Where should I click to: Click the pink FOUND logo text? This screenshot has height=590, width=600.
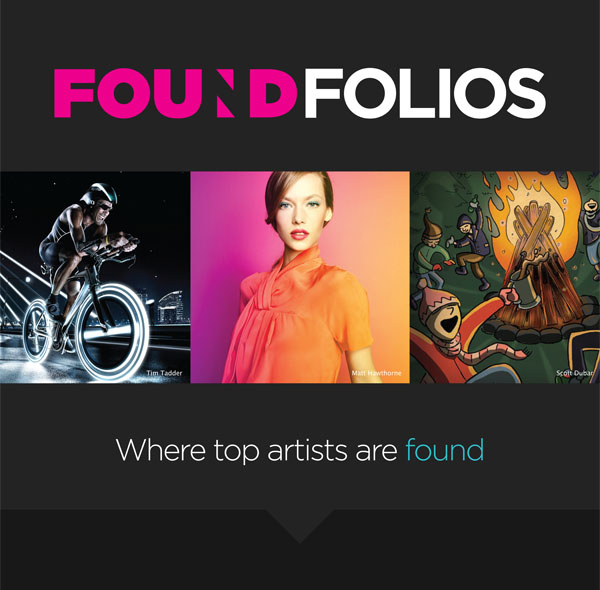[x=175, y=93]
